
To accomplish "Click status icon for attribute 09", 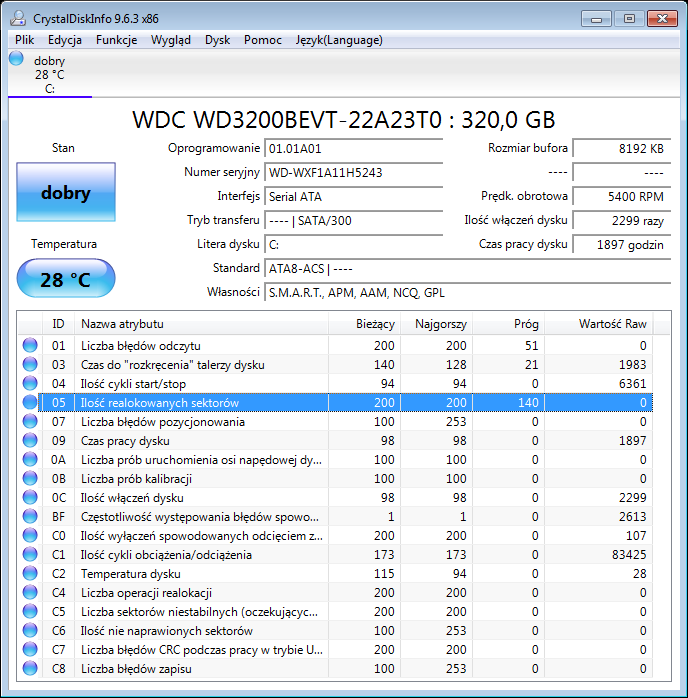I will coord(30,440).
